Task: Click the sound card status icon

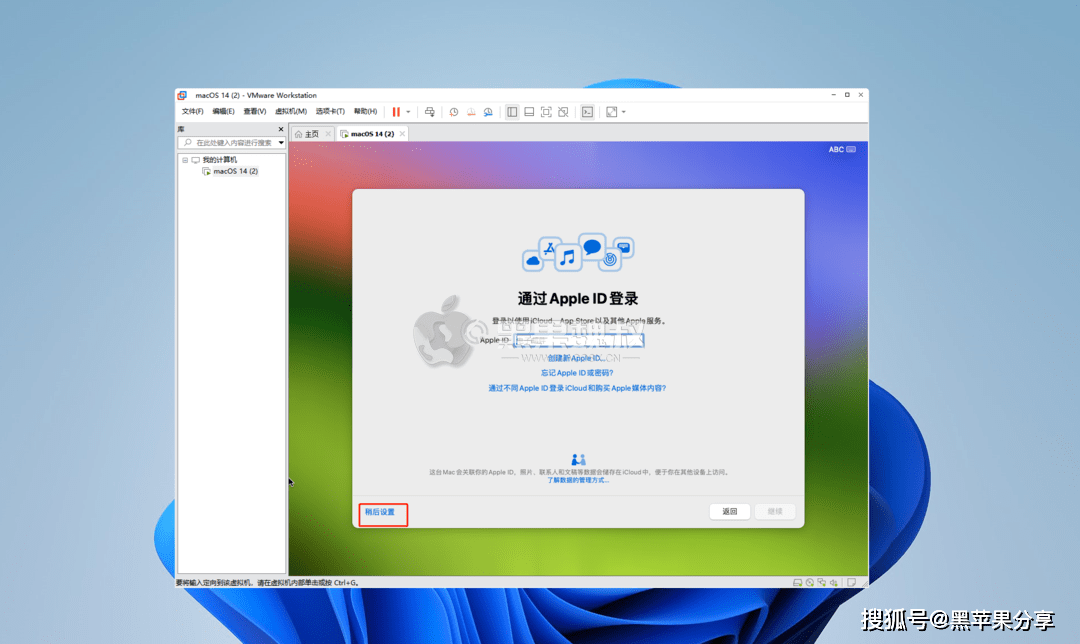Action: [833, 583]
